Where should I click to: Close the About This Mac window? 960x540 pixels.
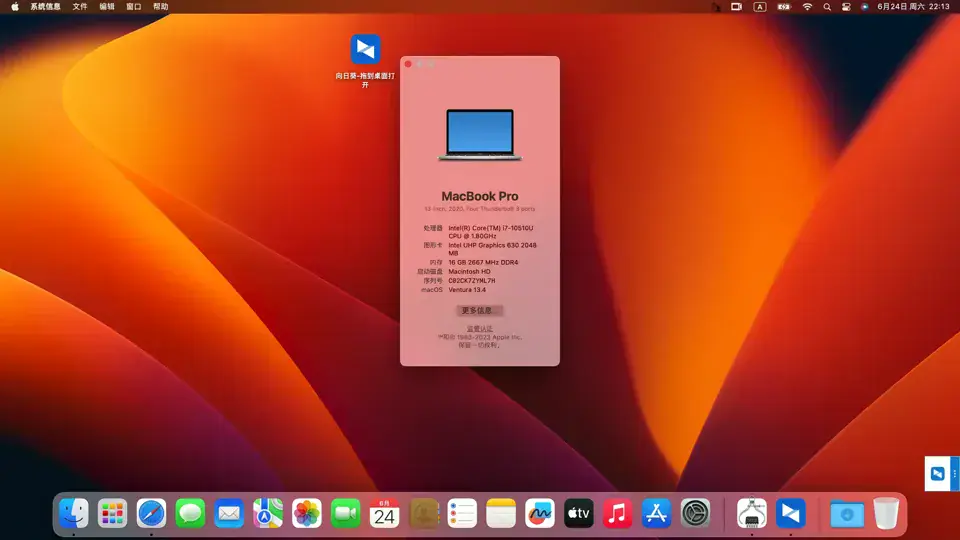point(408,64)
